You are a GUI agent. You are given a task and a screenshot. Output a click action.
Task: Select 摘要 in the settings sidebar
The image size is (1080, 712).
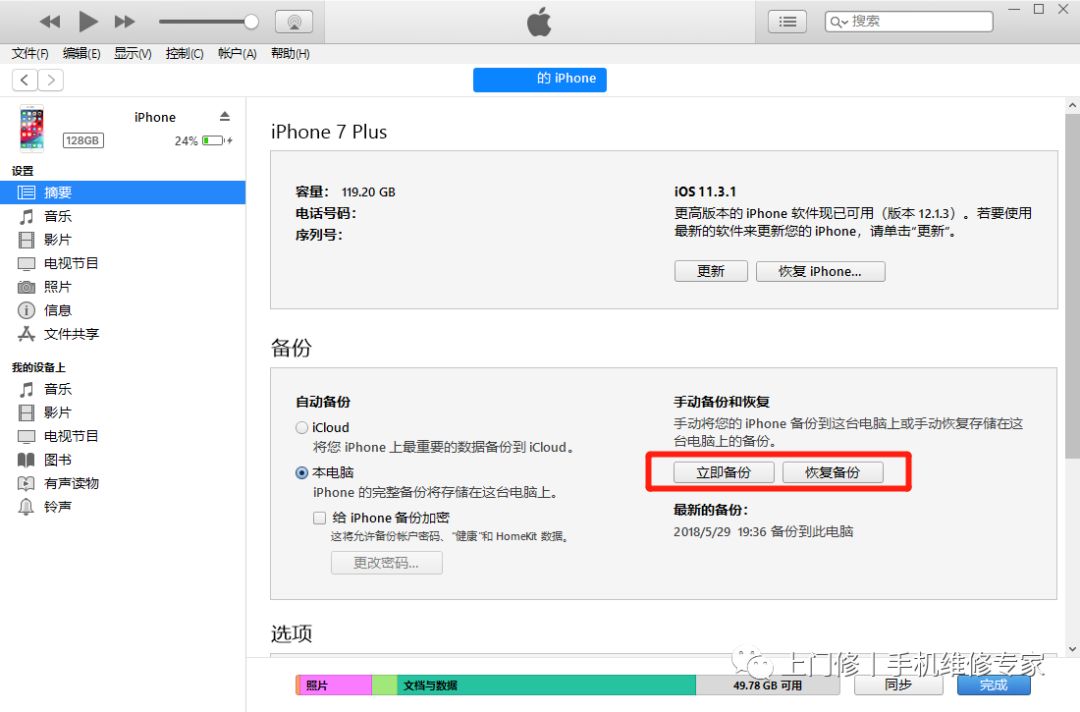[x=123, y=193]
